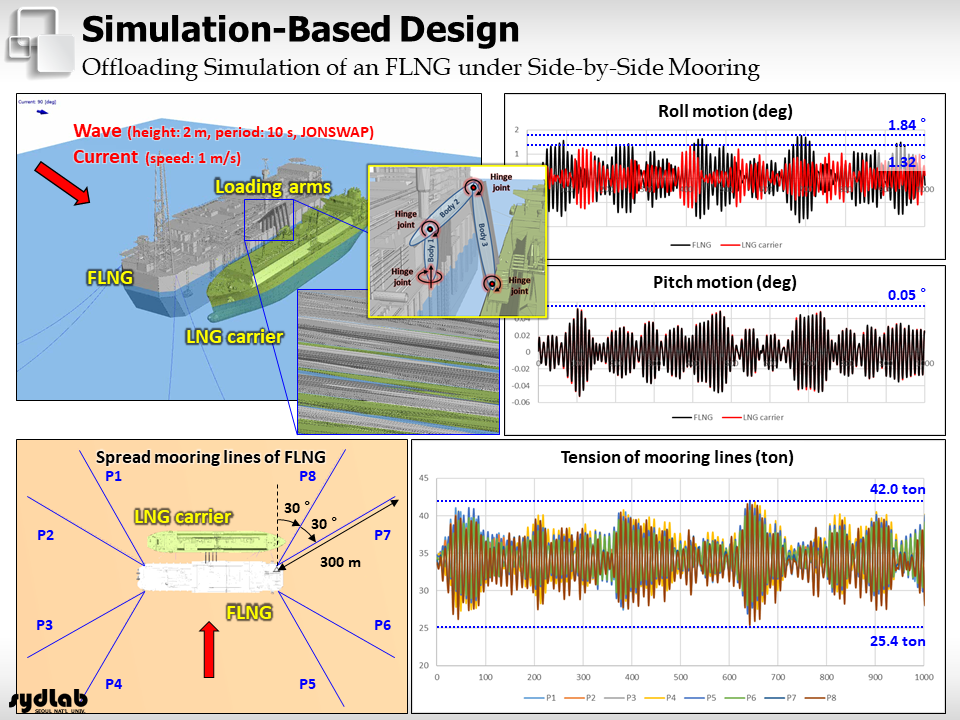960x720 pixels.
Task: Click the 'LNG carrier' label in the mooring diagram
Action: pyautogui.click(x=183, y=517)
